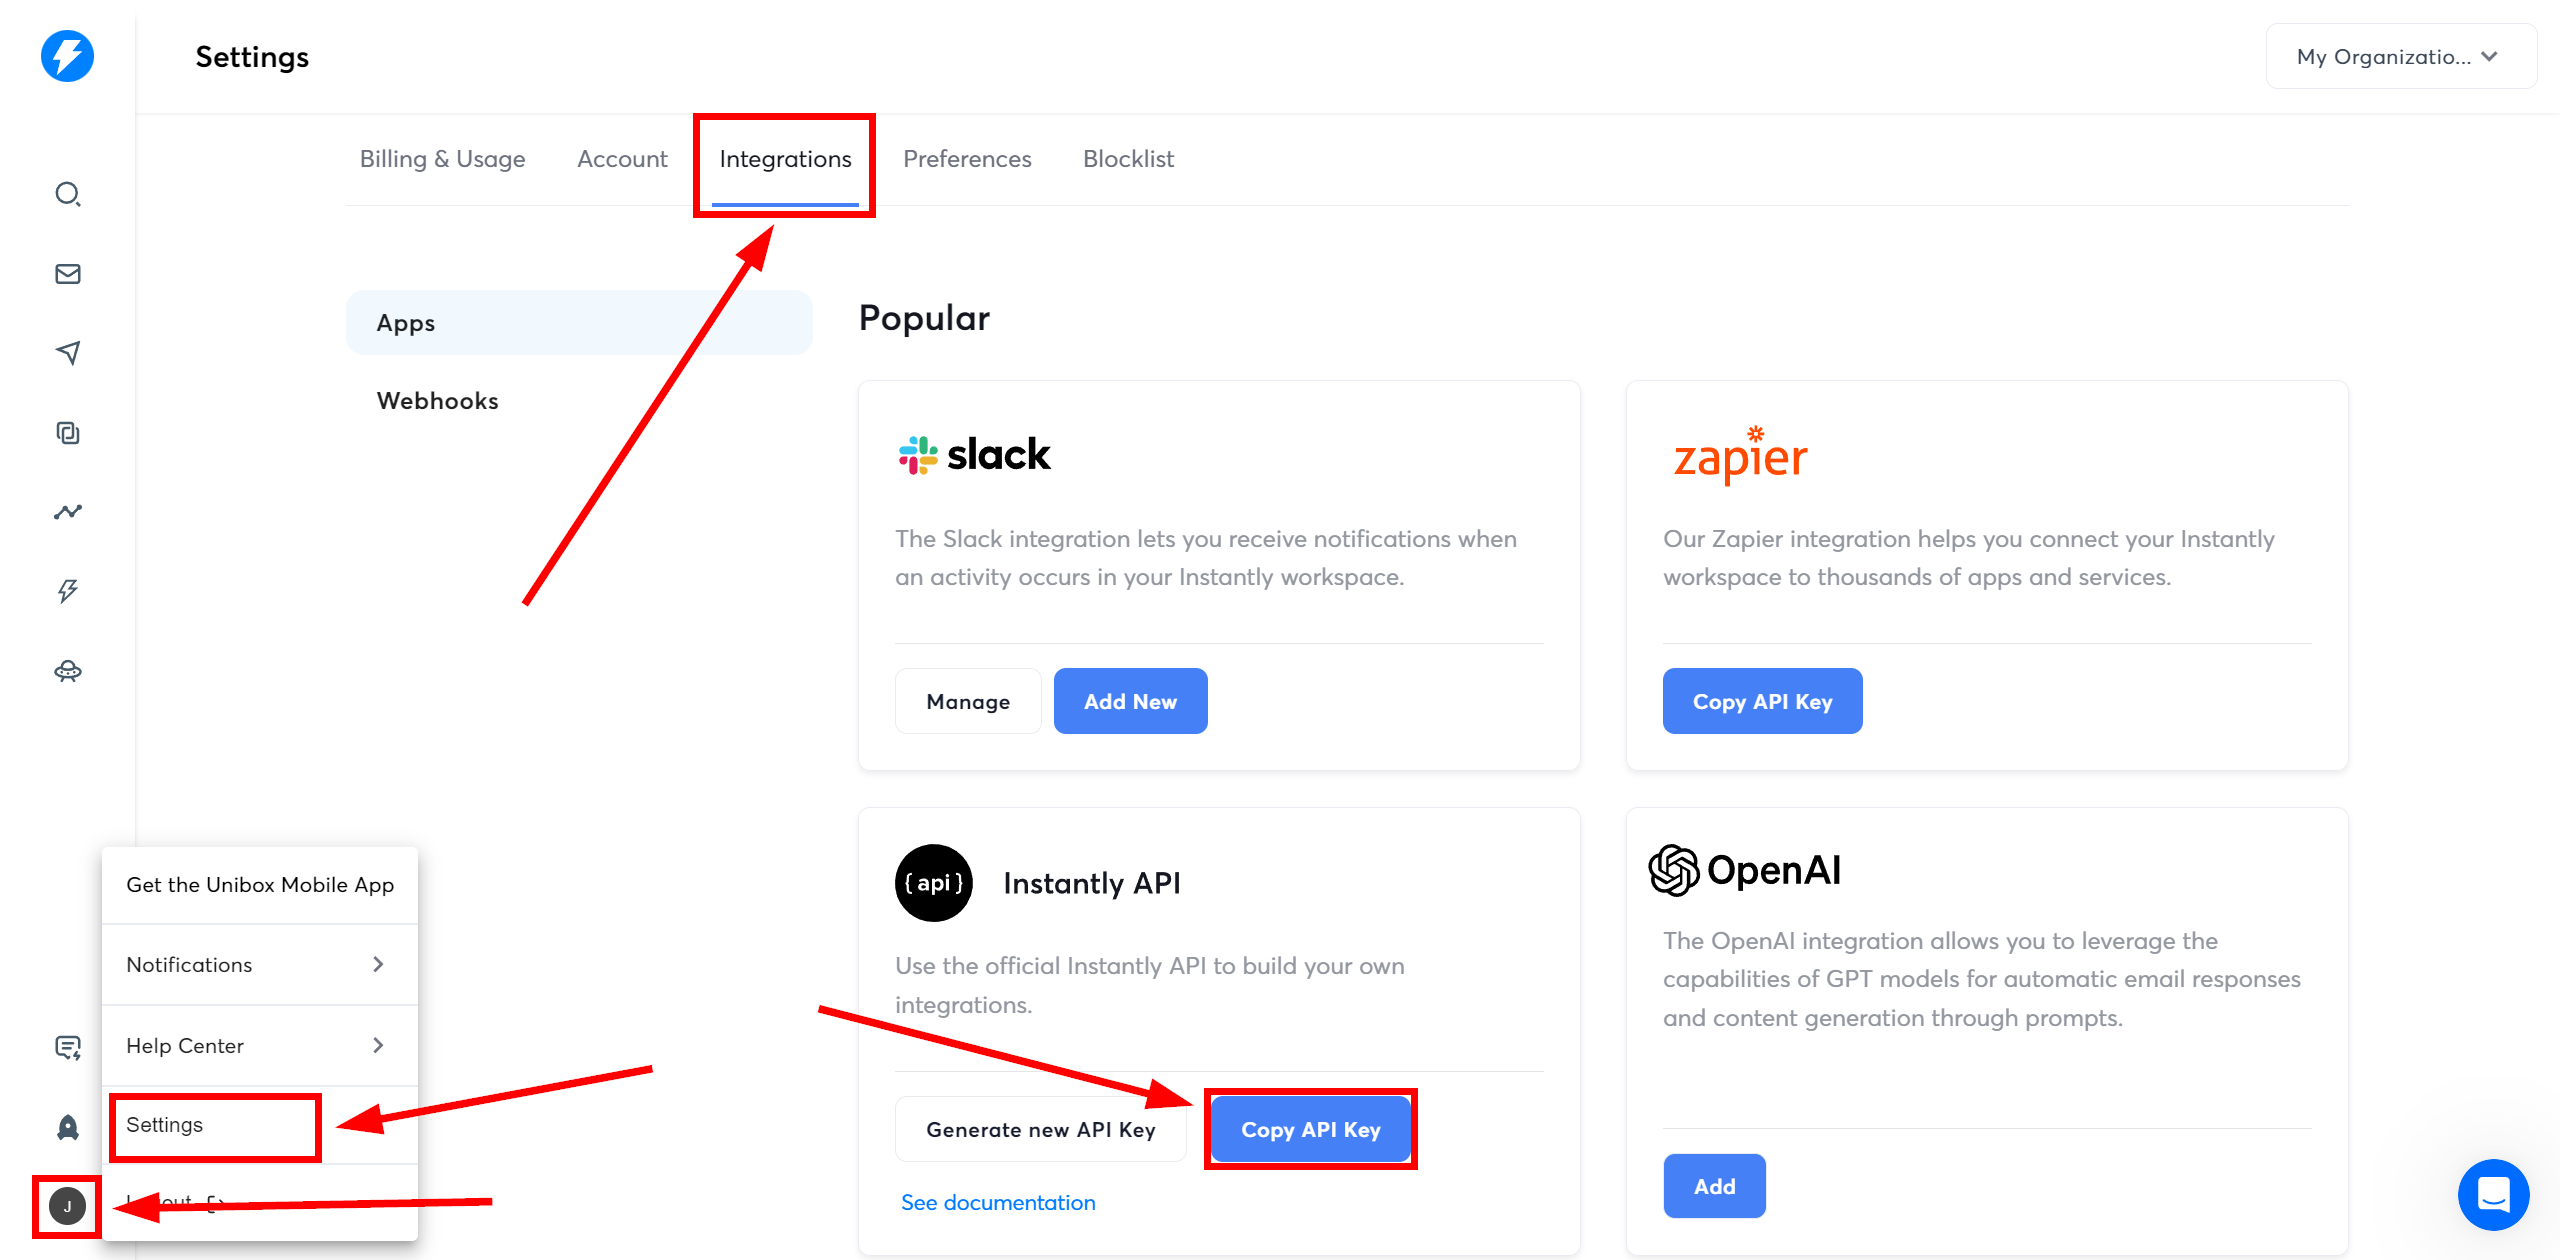
Task: Click Generate new API Key option
Action: tap(1042, 1128)
